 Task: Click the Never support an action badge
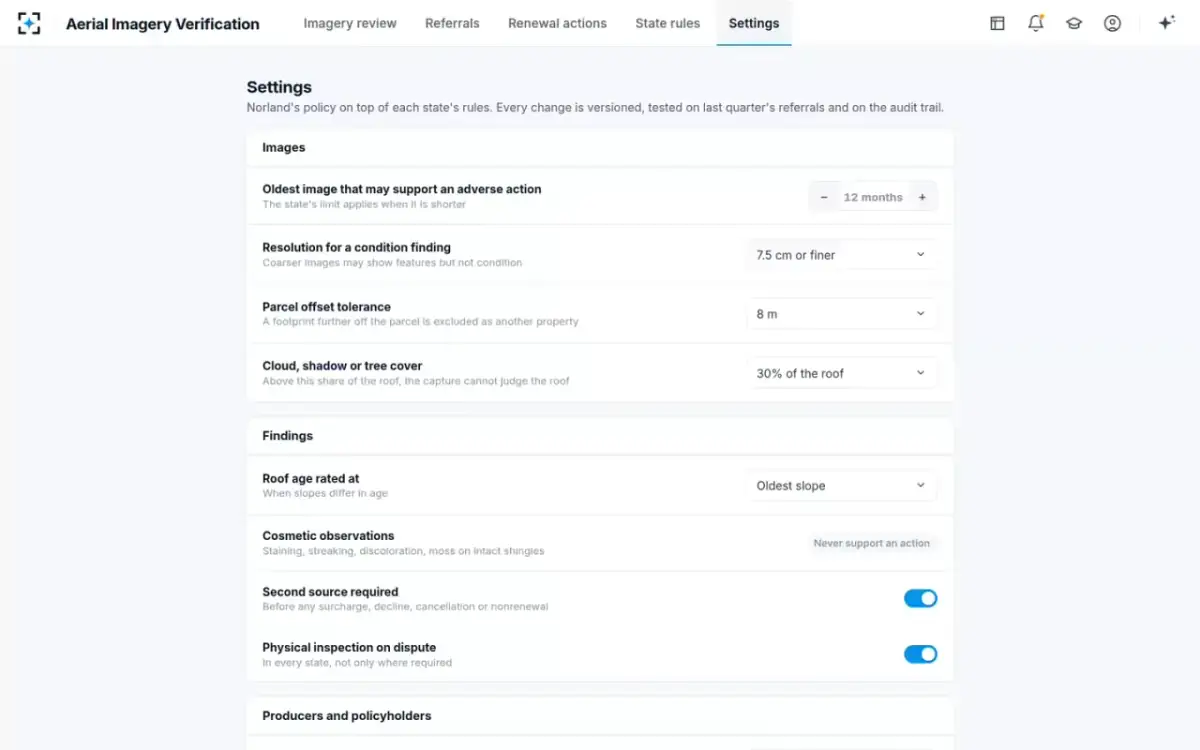coord(872,543)
